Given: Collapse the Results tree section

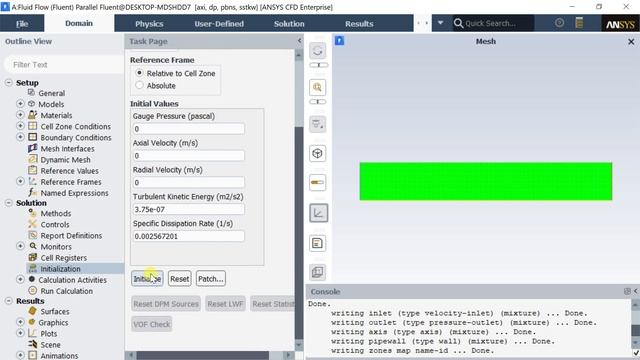Looking at the screenshot, I should click(x=9, y=301).
